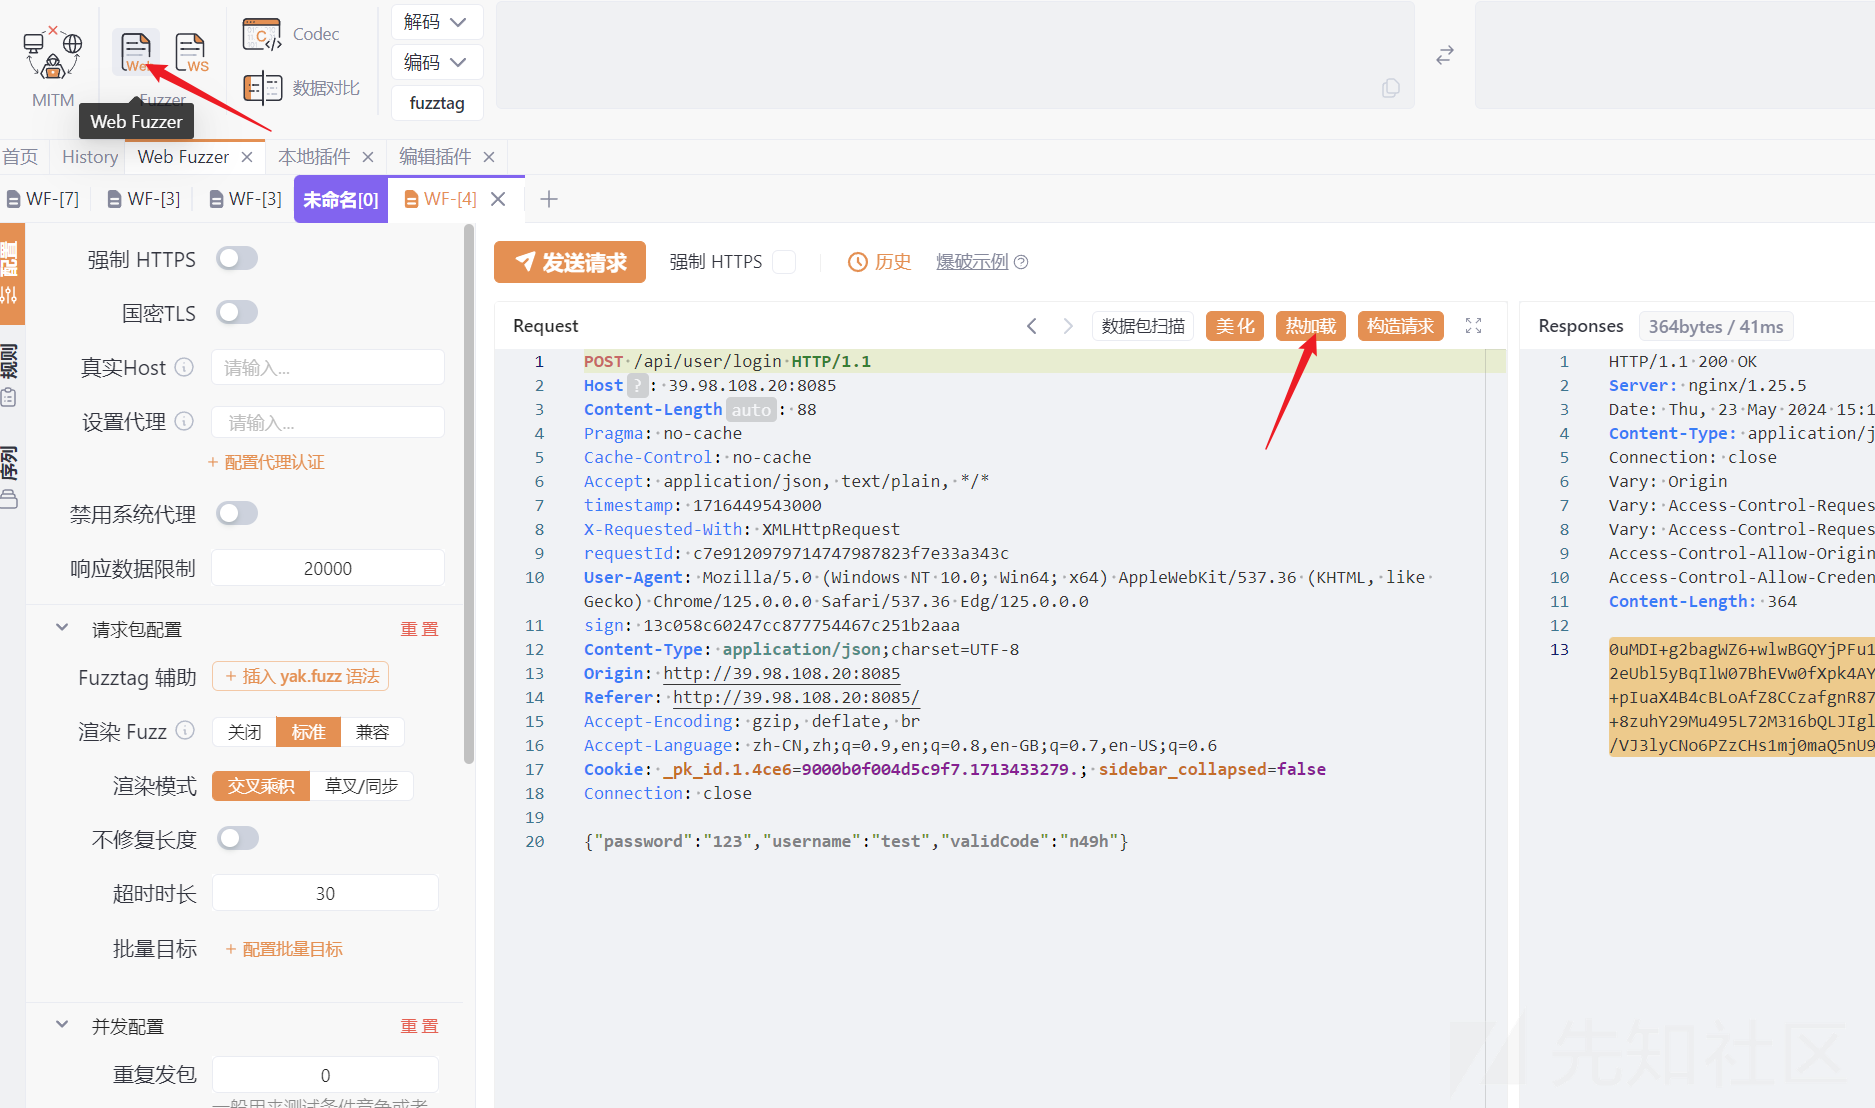Screen dimensions: 1875x1108
Task: Expand the Request editor to fullscreen
Action: coord(1473,326)
